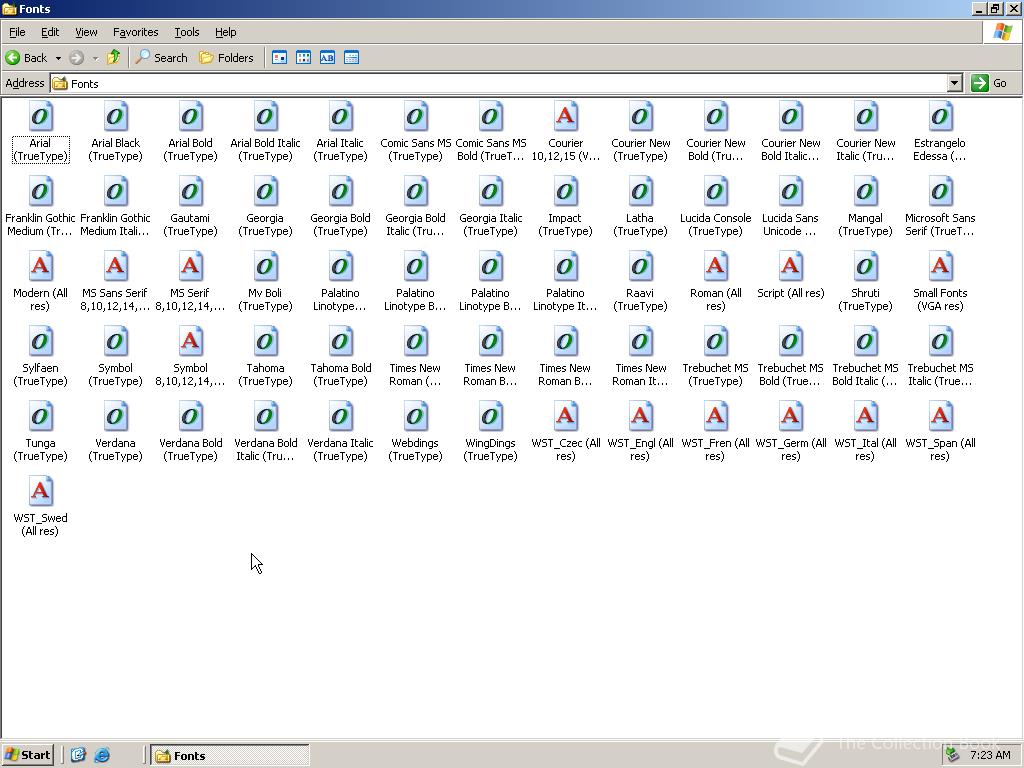The height and width of the screenshot is (768, 1024).
Task: Switch to List view icon
Action: [x=304, y=57]
